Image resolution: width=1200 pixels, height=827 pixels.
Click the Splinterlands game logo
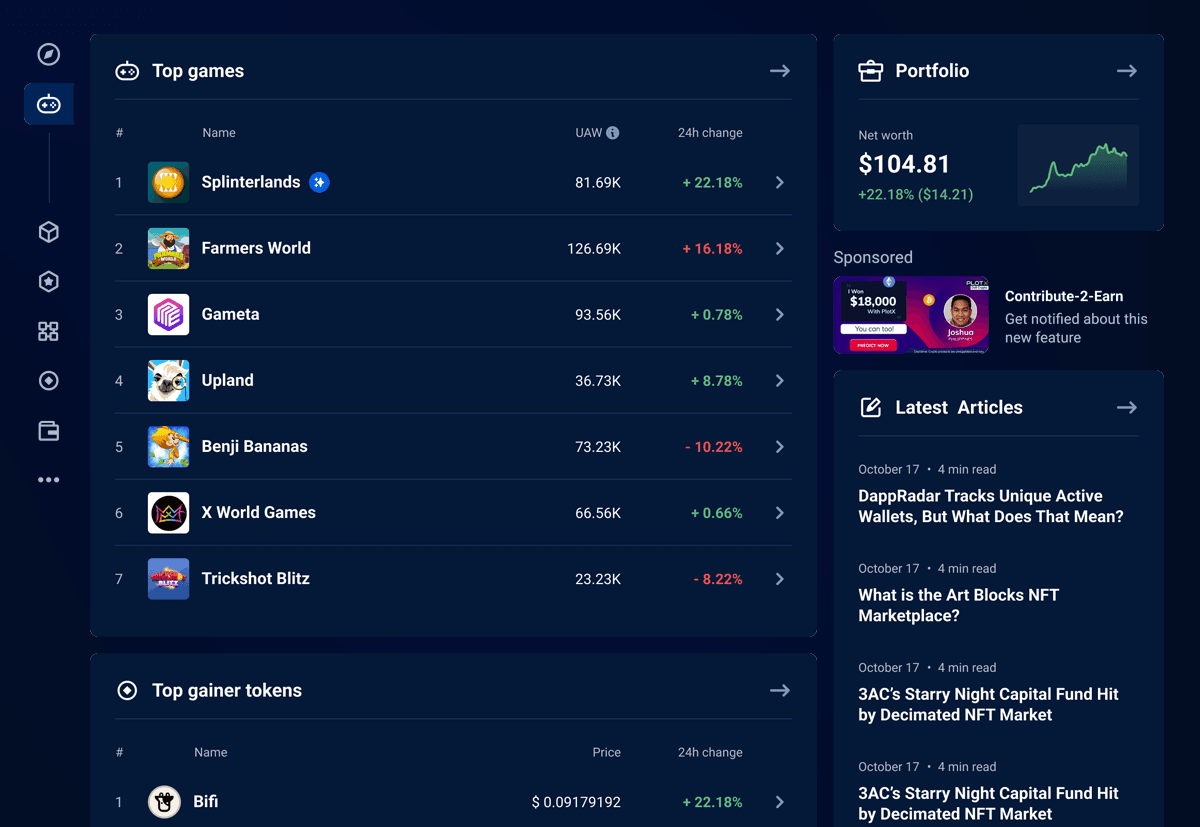(x=168, y=182)
